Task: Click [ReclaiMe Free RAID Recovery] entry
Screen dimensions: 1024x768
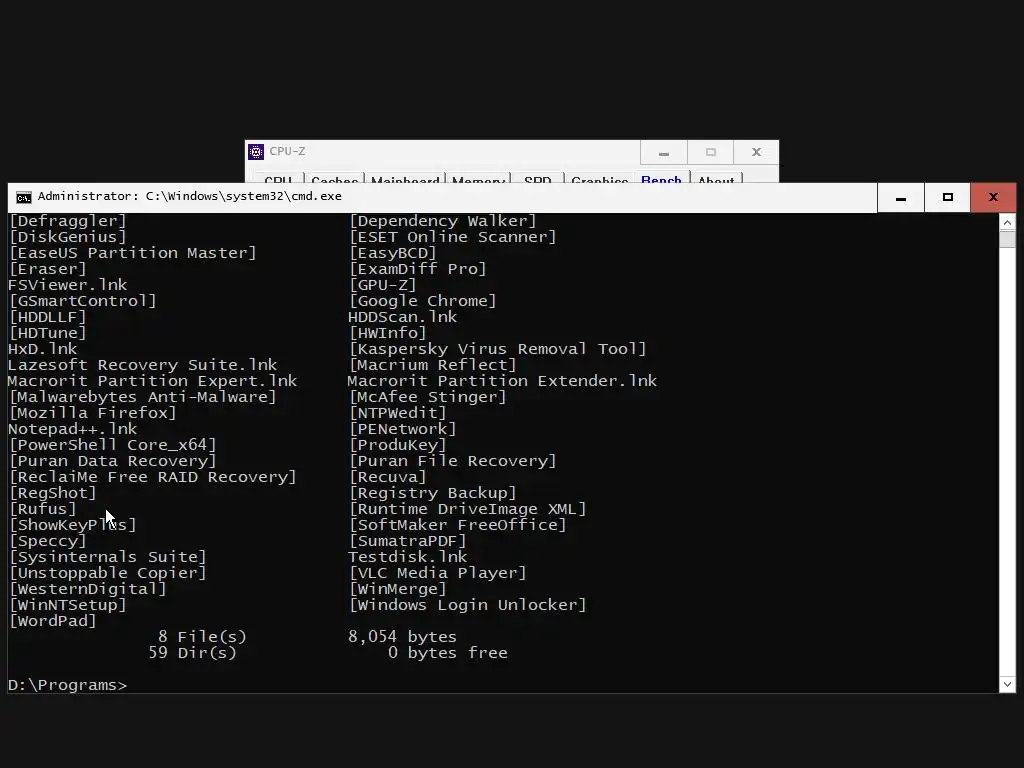Action: click(x=152, y=477)
